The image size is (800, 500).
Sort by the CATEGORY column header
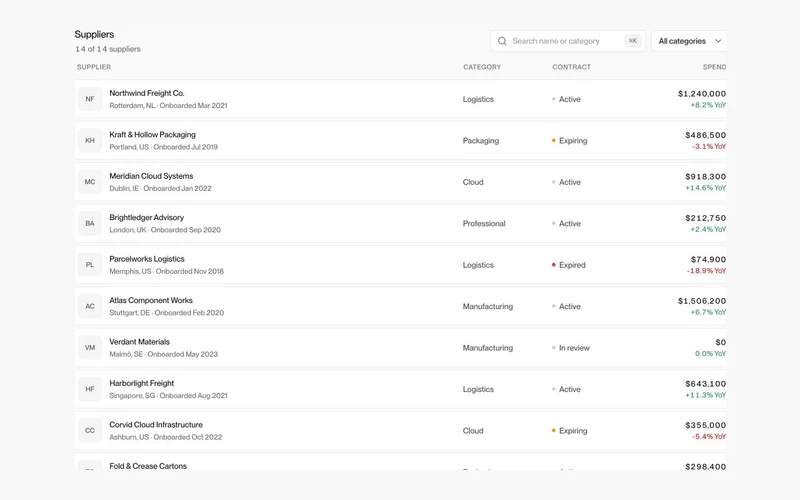pyautogui.click(x=482, y=67)
